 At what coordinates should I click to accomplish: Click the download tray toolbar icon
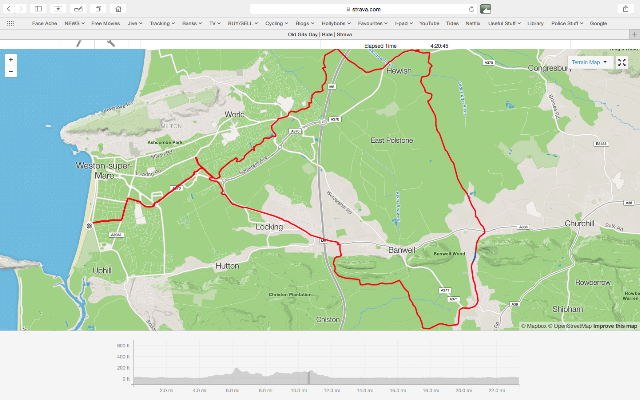tap(58, 9)
